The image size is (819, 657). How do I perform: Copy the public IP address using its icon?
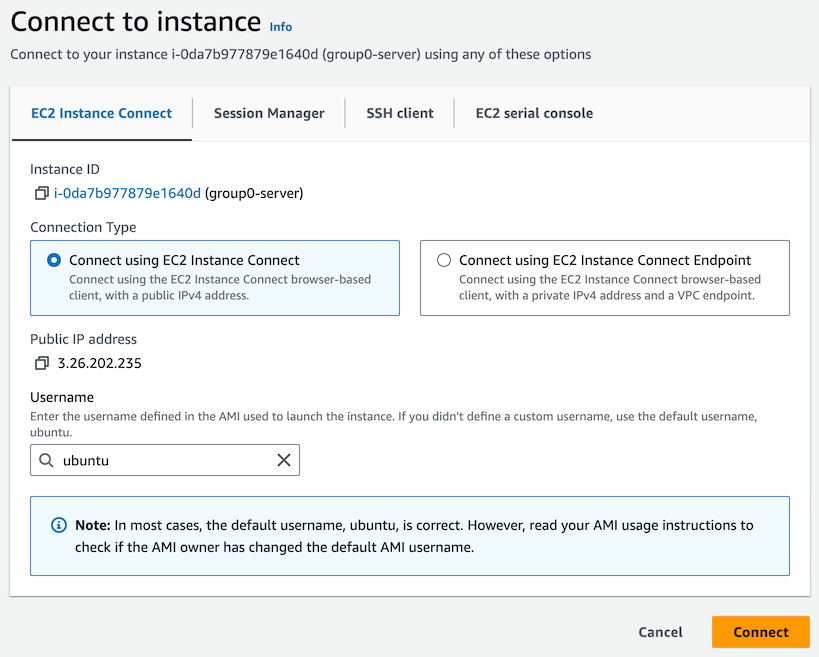(41, 363)
